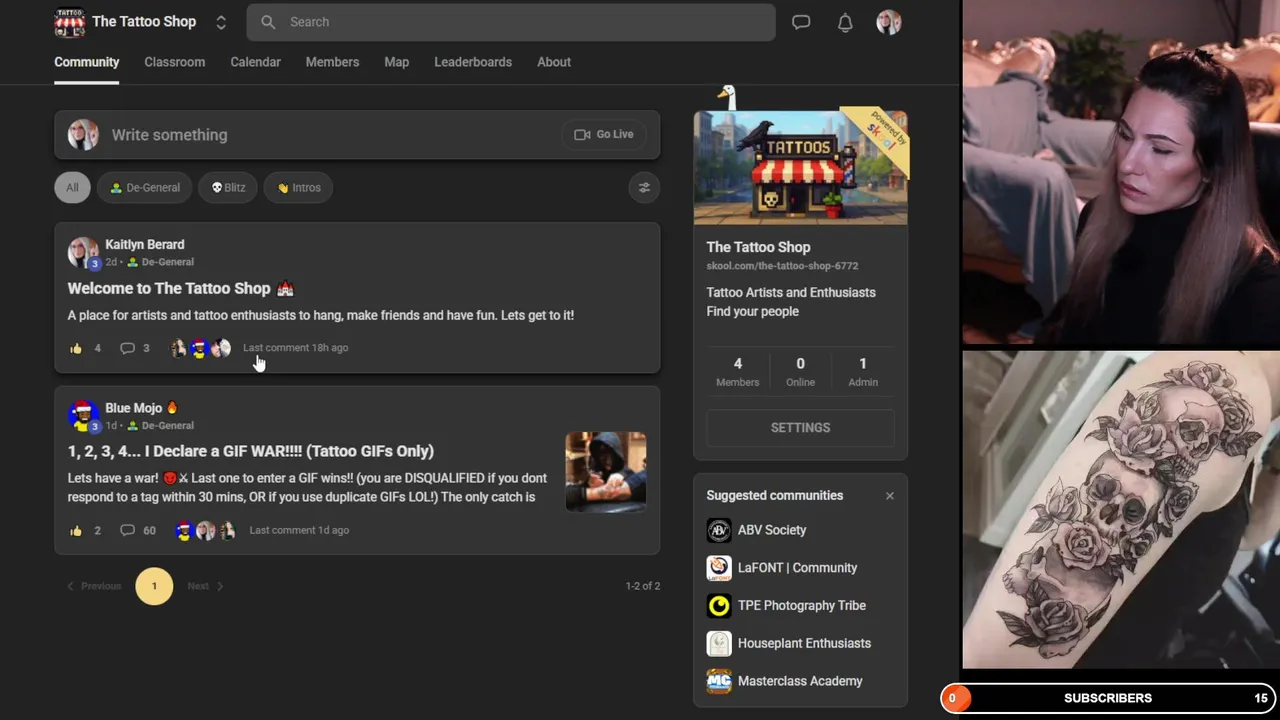Close the Suggested communities panel
The width and height of the screenshot is (1280, 720).
click(x=889, y=496)
